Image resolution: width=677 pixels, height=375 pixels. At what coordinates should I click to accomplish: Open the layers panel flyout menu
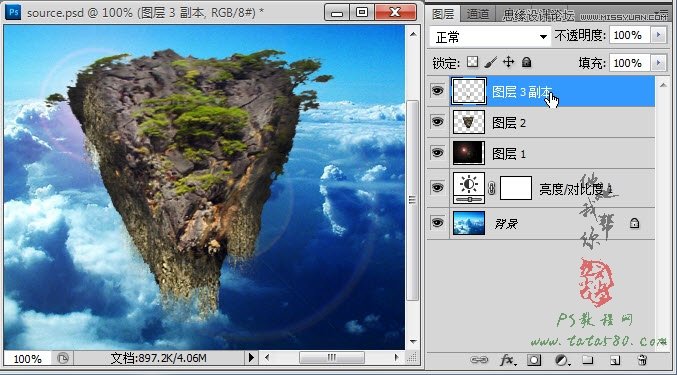pyautogui.click(x=662, y=13)
